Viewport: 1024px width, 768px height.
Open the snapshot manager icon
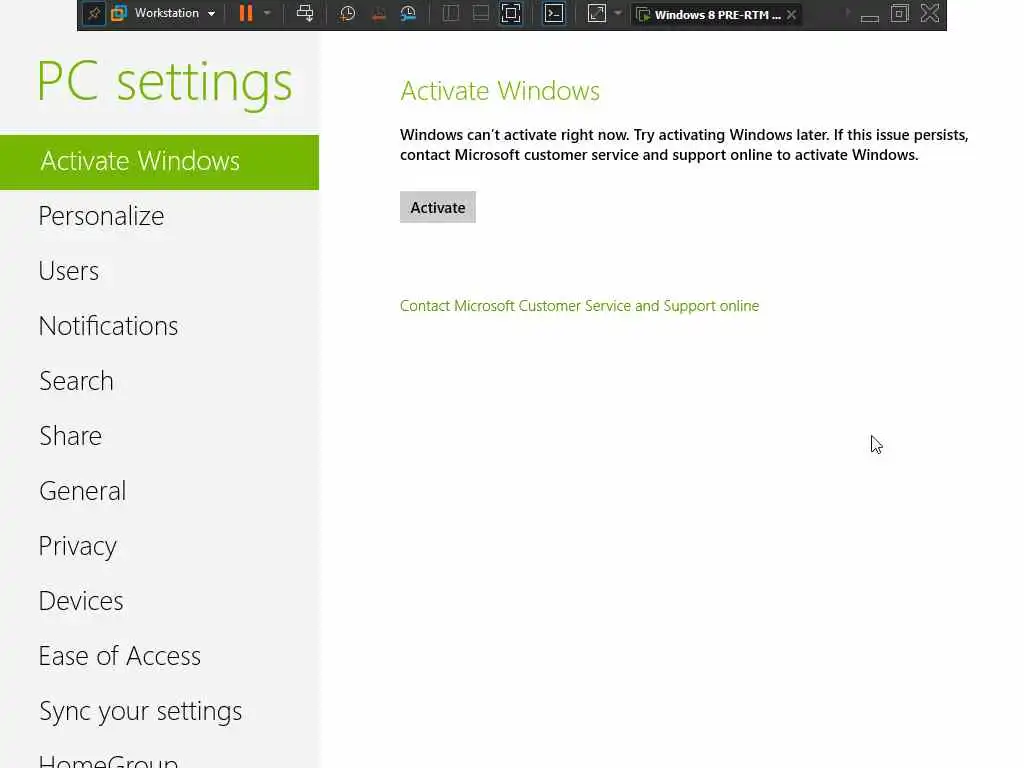click(408, 14)
